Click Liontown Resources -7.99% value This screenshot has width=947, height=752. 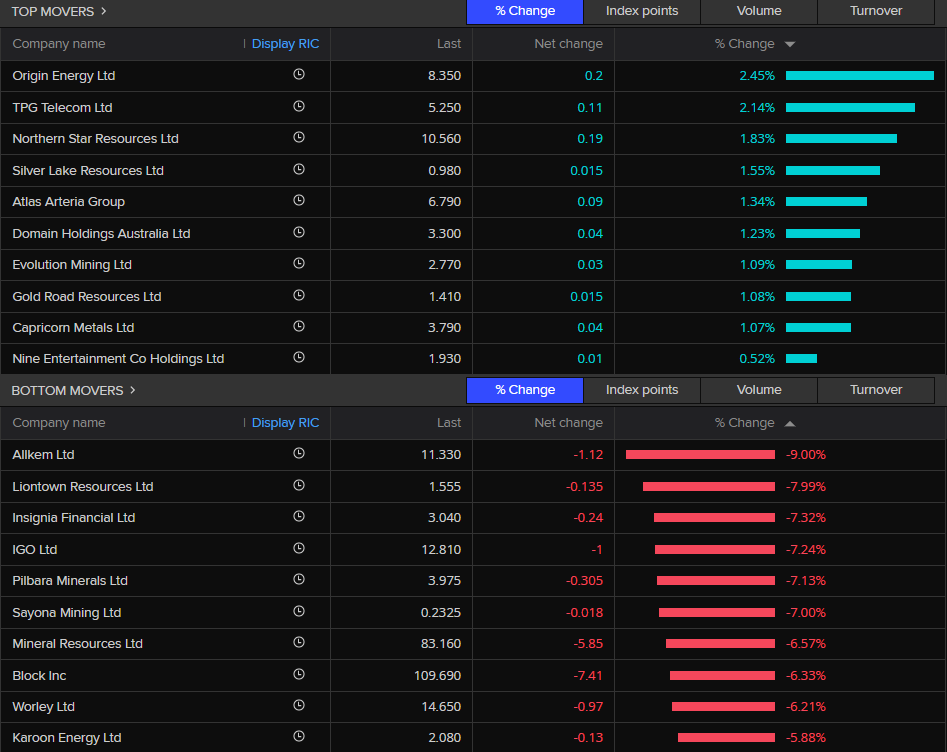(806, 487)
